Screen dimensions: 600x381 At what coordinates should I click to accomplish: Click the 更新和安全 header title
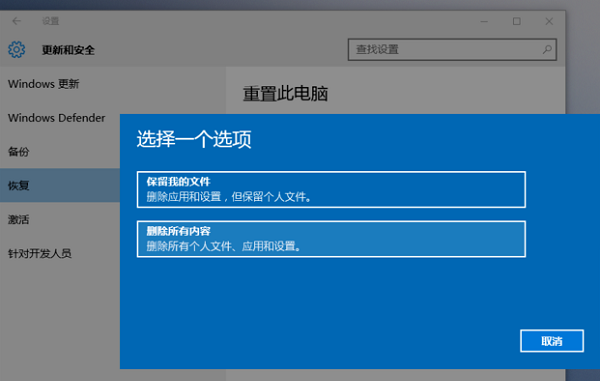(68, 50)
